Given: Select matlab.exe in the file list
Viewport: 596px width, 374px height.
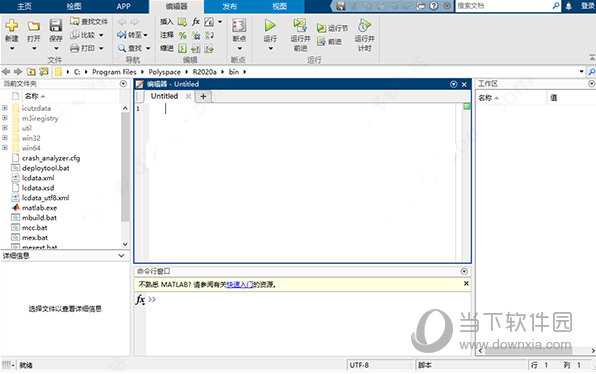Looking at the screenshot, I should [40, 208].
